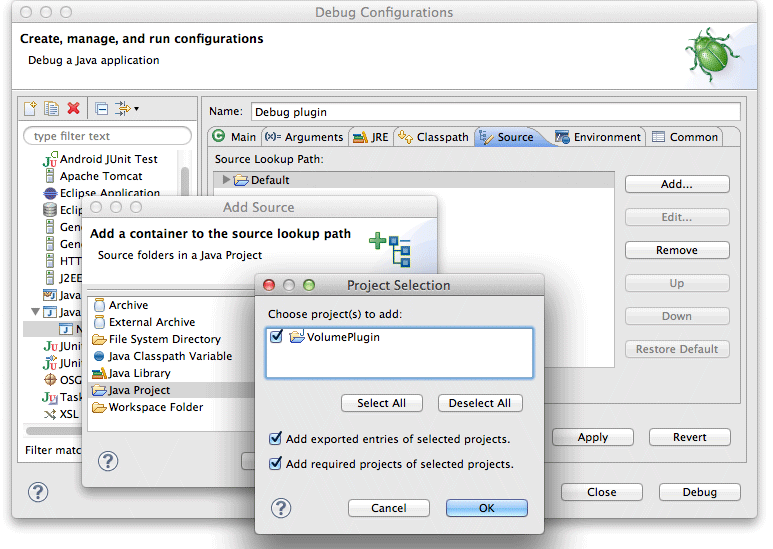Screen dimensions: 773x549
Task: Uncheck Add required projects of selected projects
Action: pyautogui.click(x=275, y=464)
